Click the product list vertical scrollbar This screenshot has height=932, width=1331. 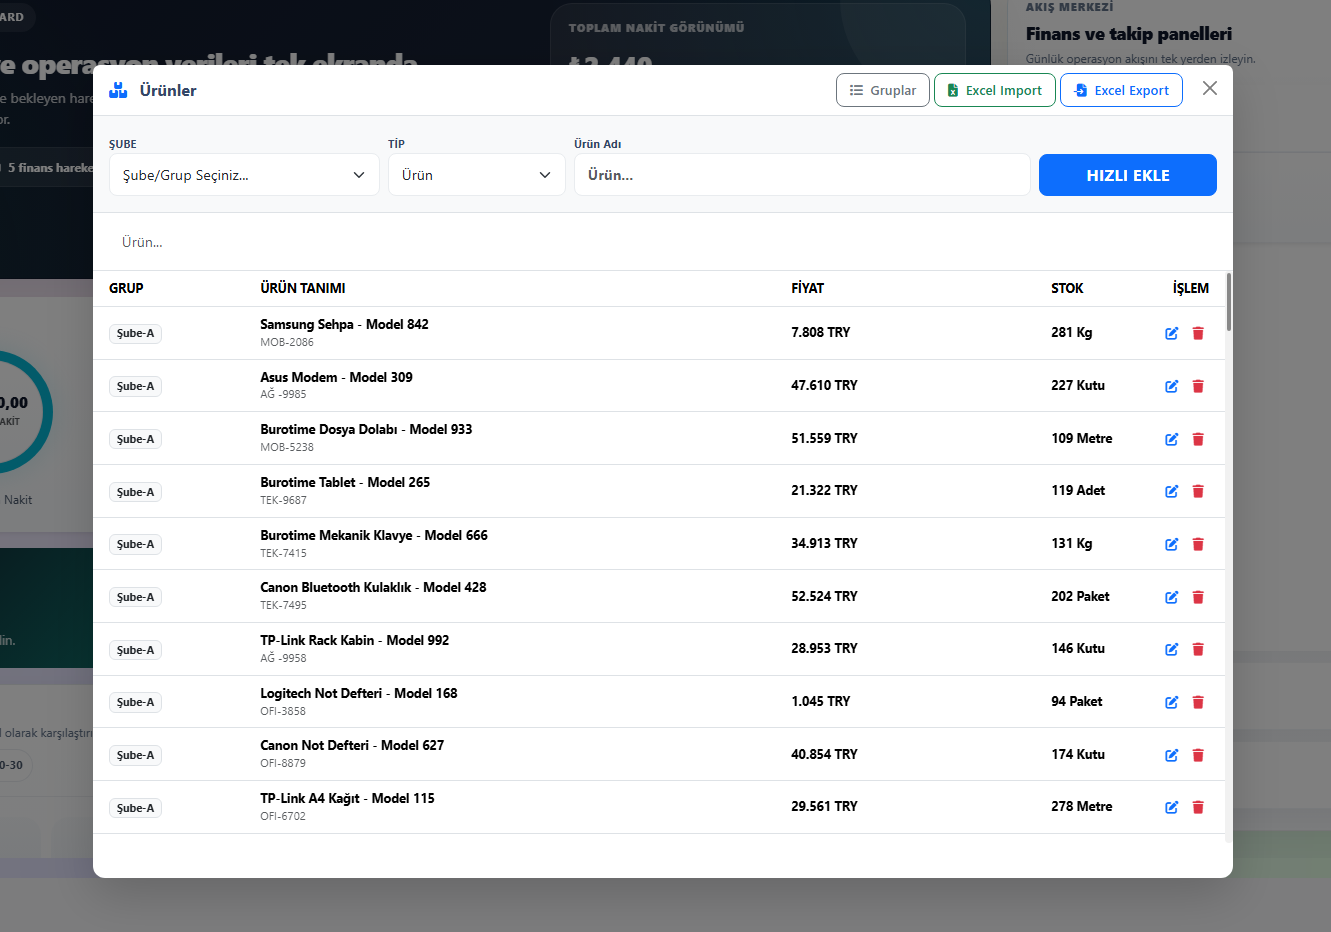pos(1228,301)
